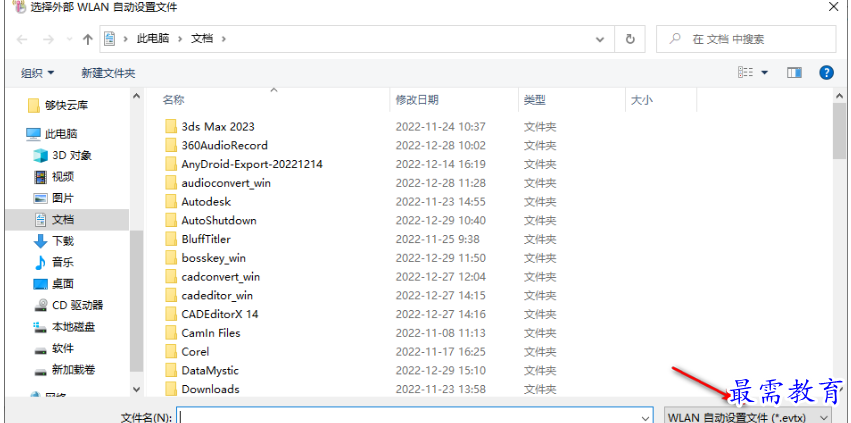The width and height of the screenshot is (851, 423).
Task: Open view options dropdown arrow
Action: (765, 72)
